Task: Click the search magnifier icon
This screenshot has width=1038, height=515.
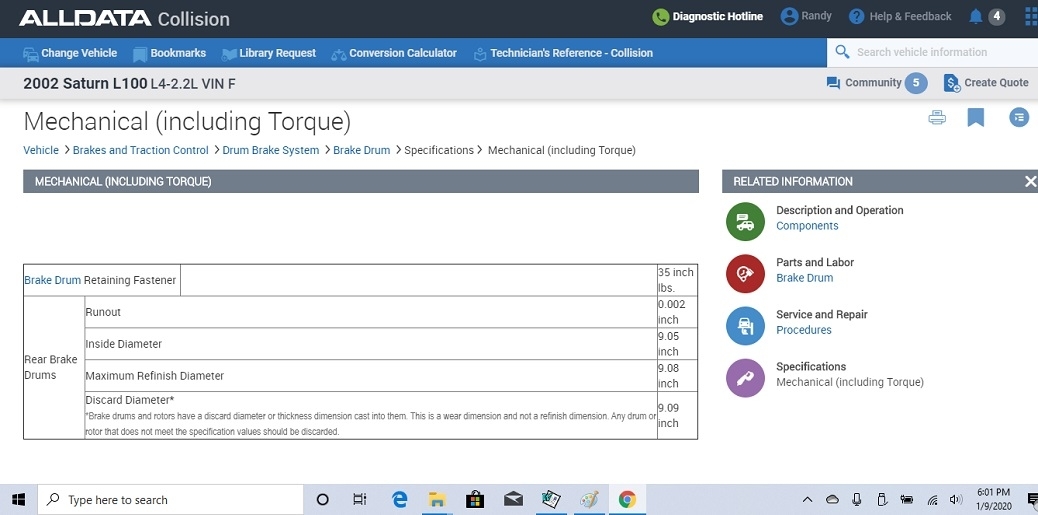Action: [x=842, y=52]
